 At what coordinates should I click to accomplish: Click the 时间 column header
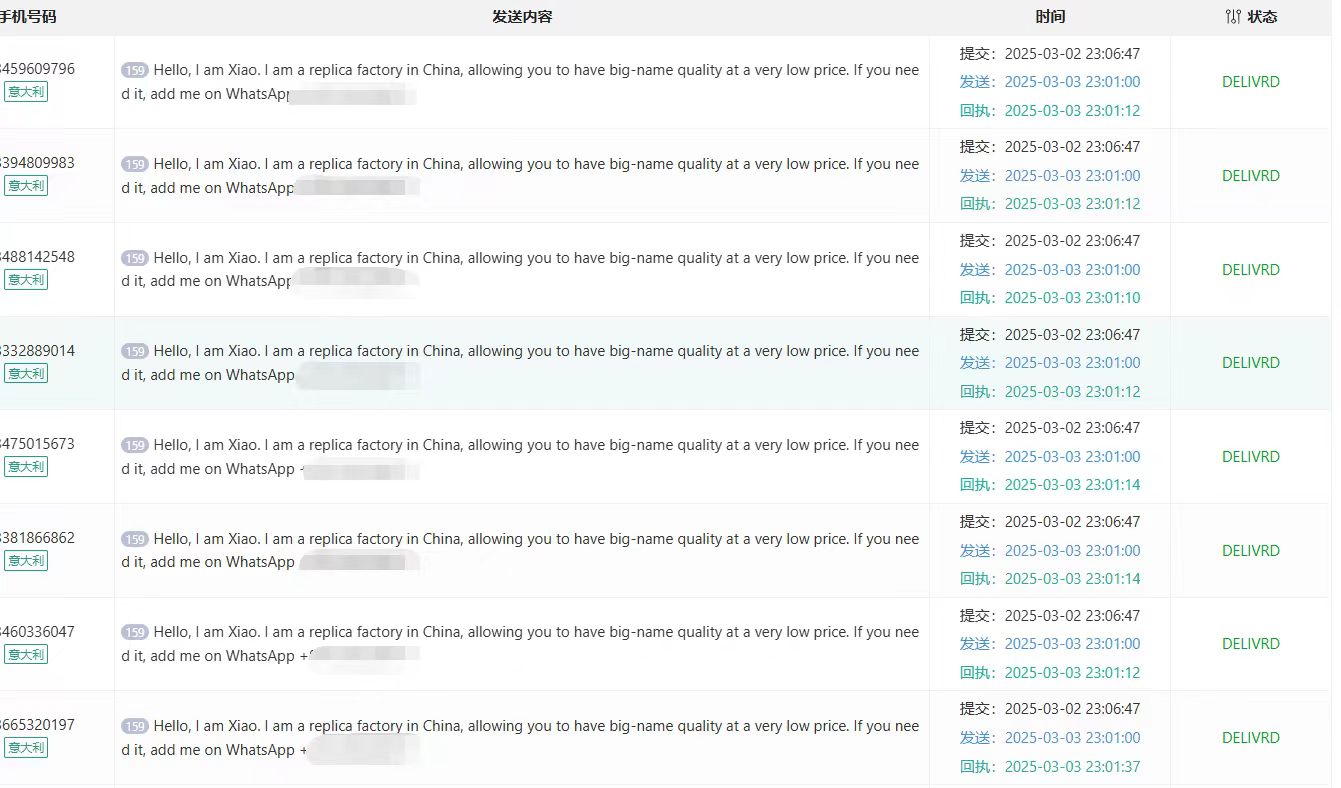(1050, 17)
